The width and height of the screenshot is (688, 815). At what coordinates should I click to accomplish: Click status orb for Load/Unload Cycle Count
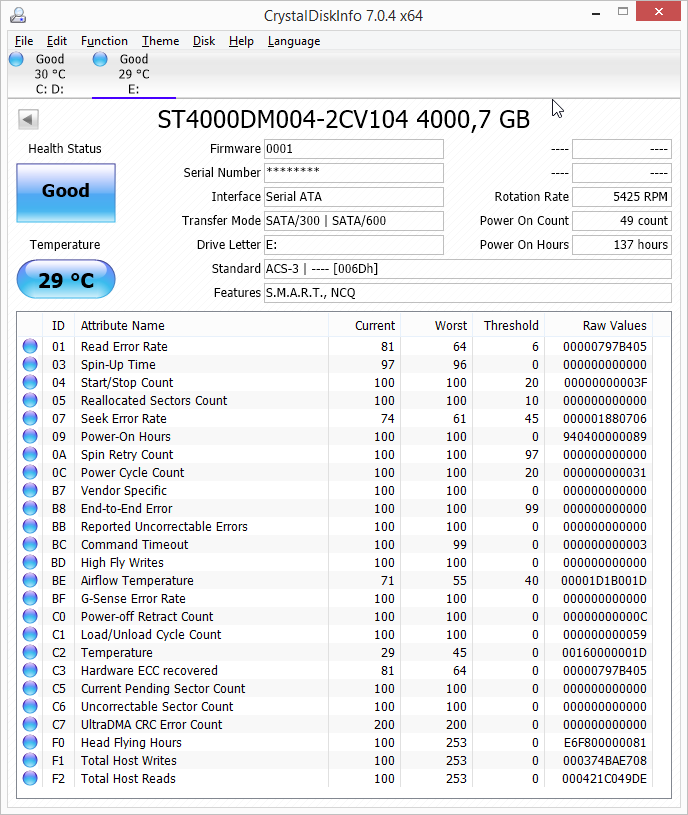30,634
